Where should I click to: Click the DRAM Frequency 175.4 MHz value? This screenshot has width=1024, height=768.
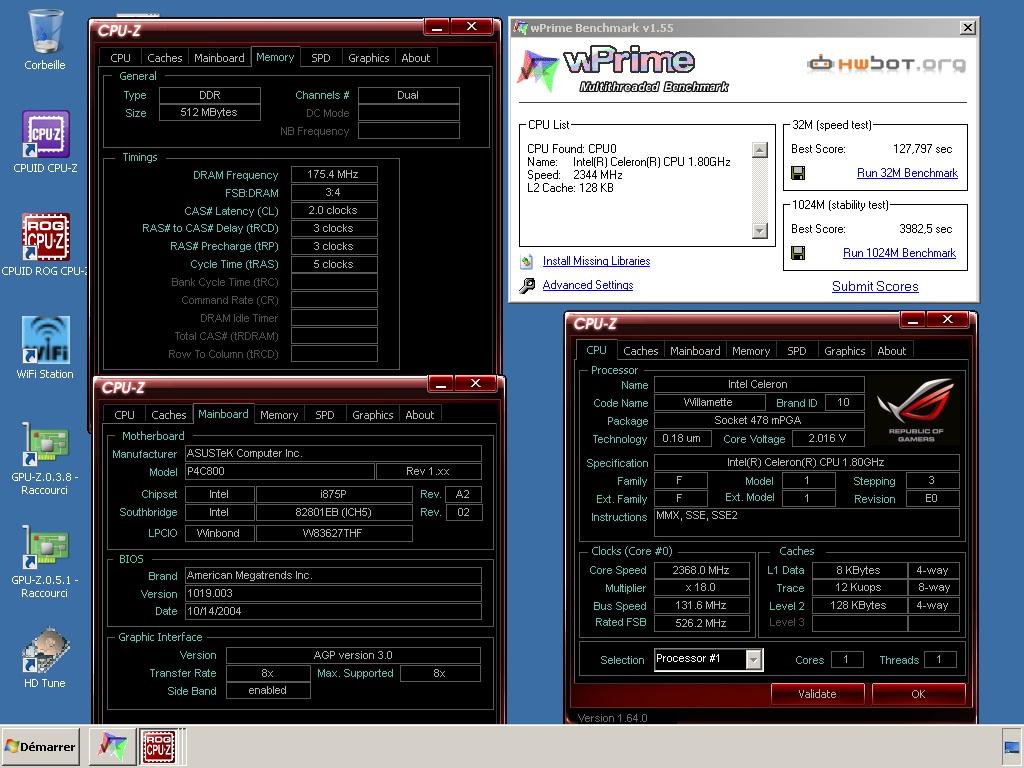point(334,174)
